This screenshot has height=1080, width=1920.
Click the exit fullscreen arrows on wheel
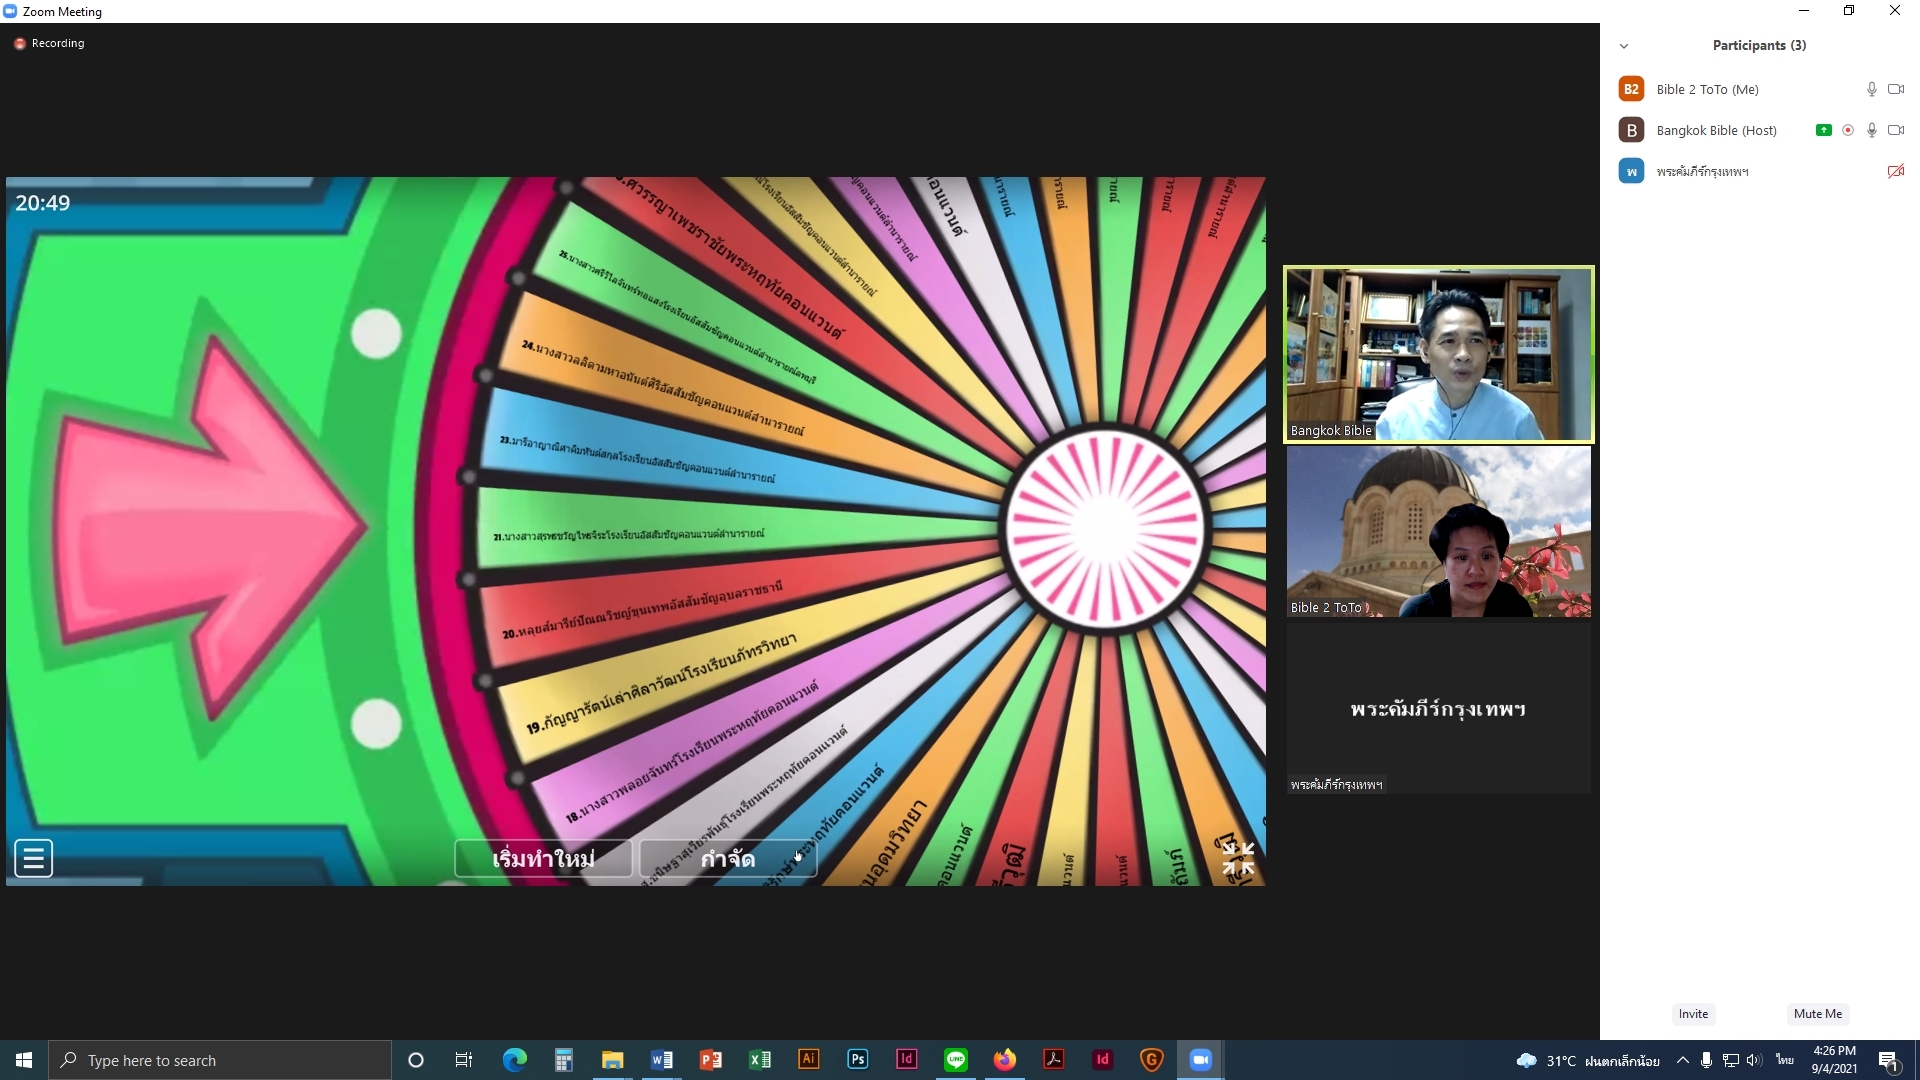point(1238,858)
